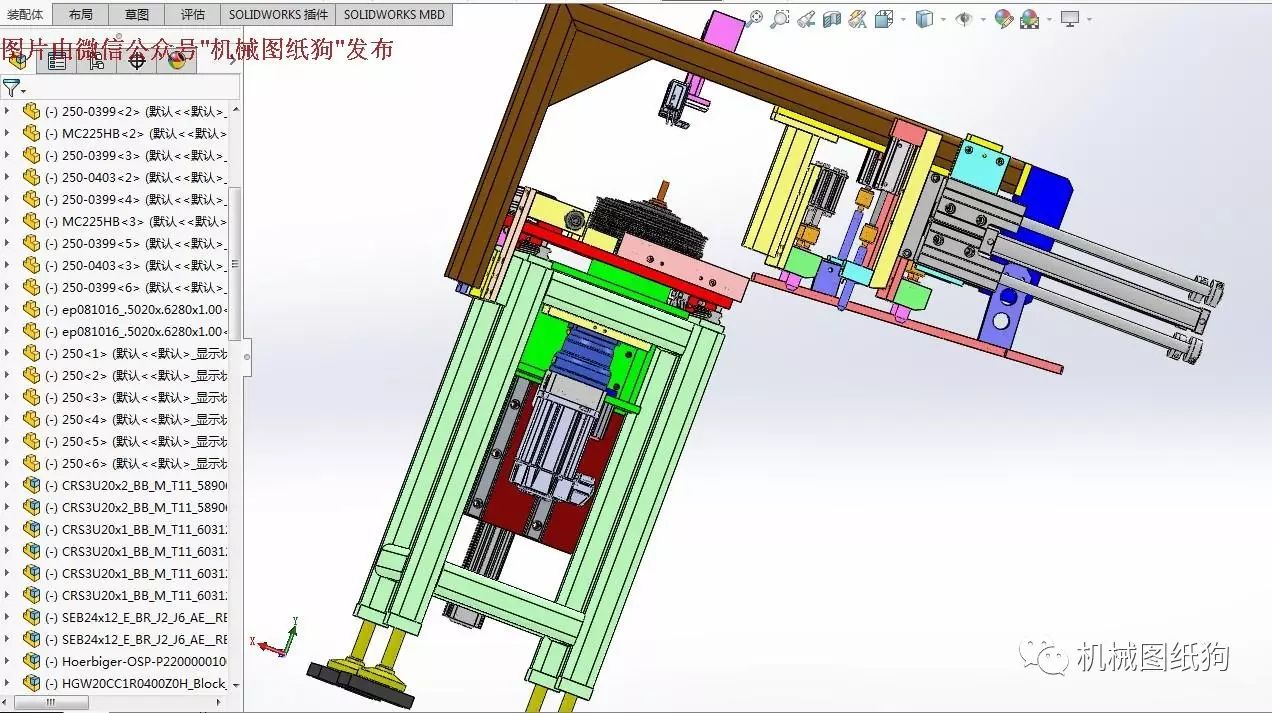
Task: Click the Zoom to Fit icon
Action: [754, 18]
